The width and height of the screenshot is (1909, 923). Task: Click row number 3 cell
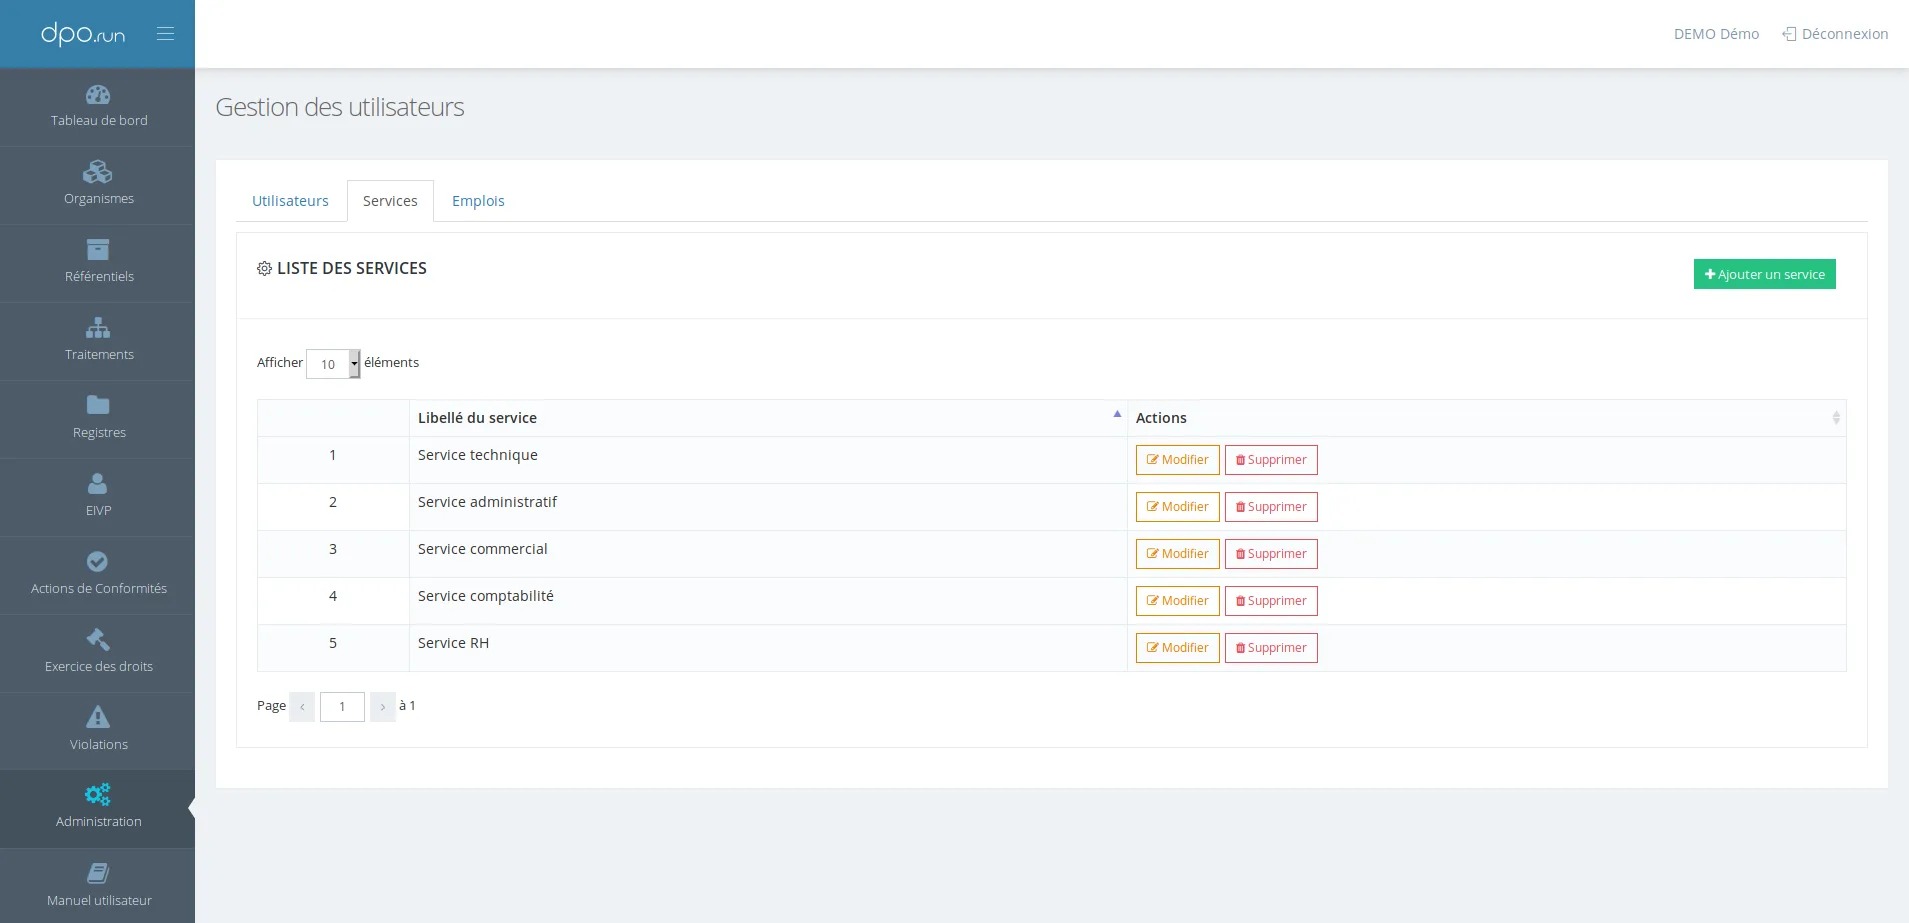[x=333, y=554]
